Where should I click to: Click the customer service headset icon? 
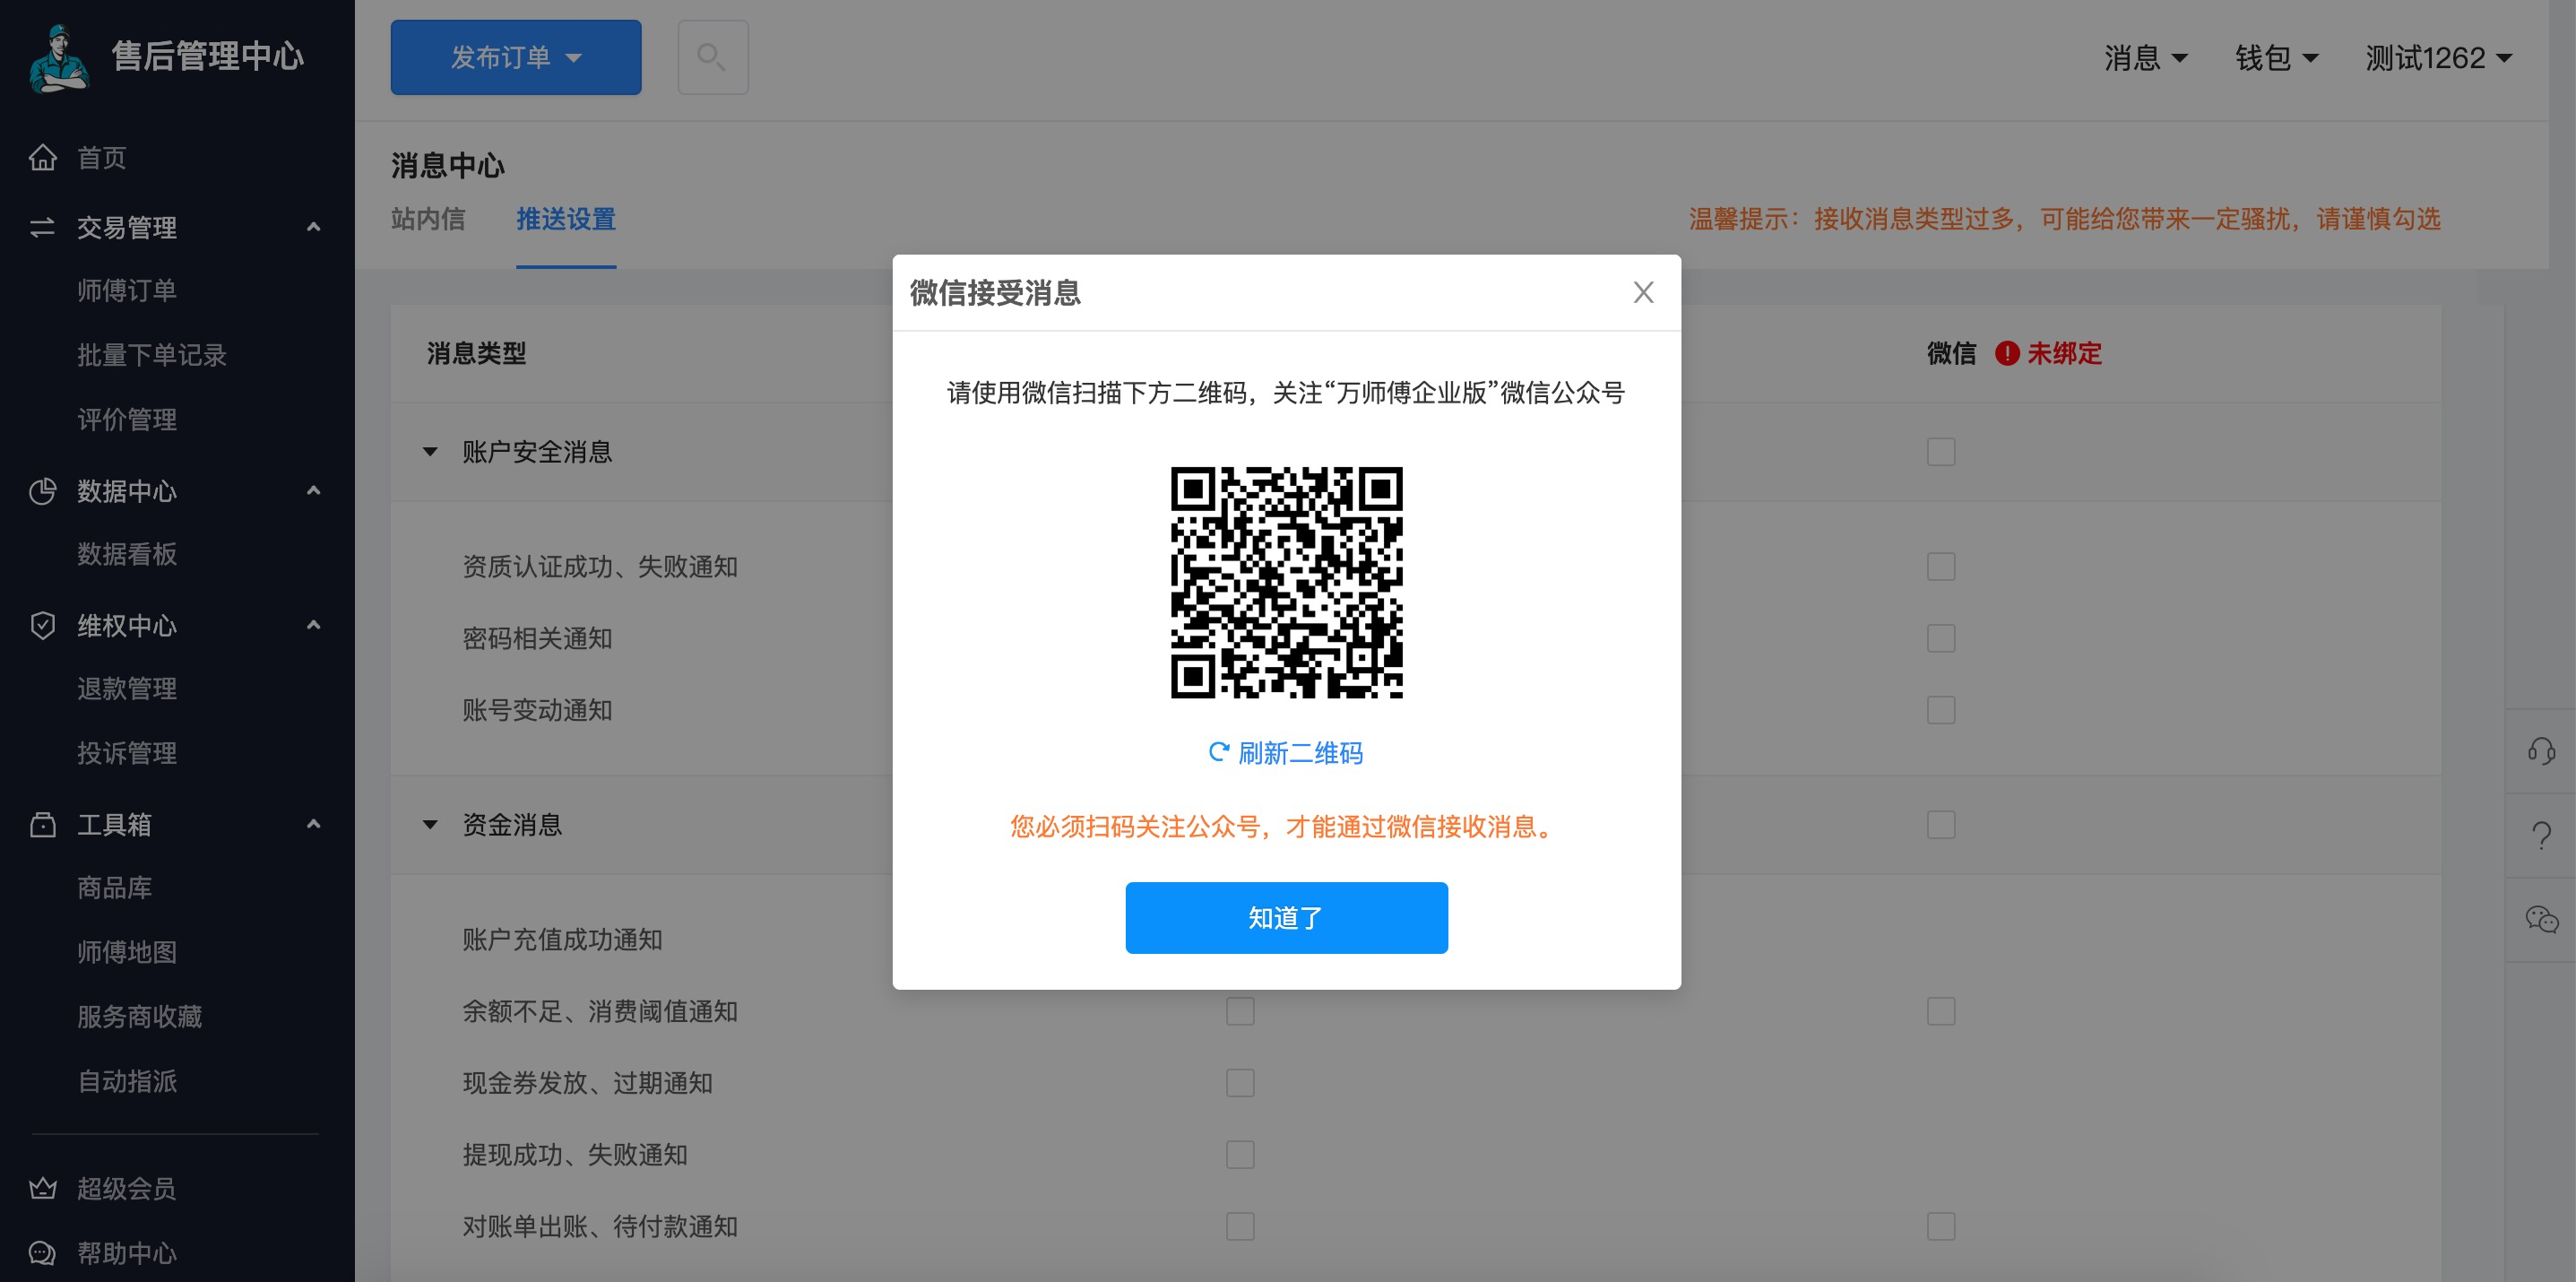2541,751
